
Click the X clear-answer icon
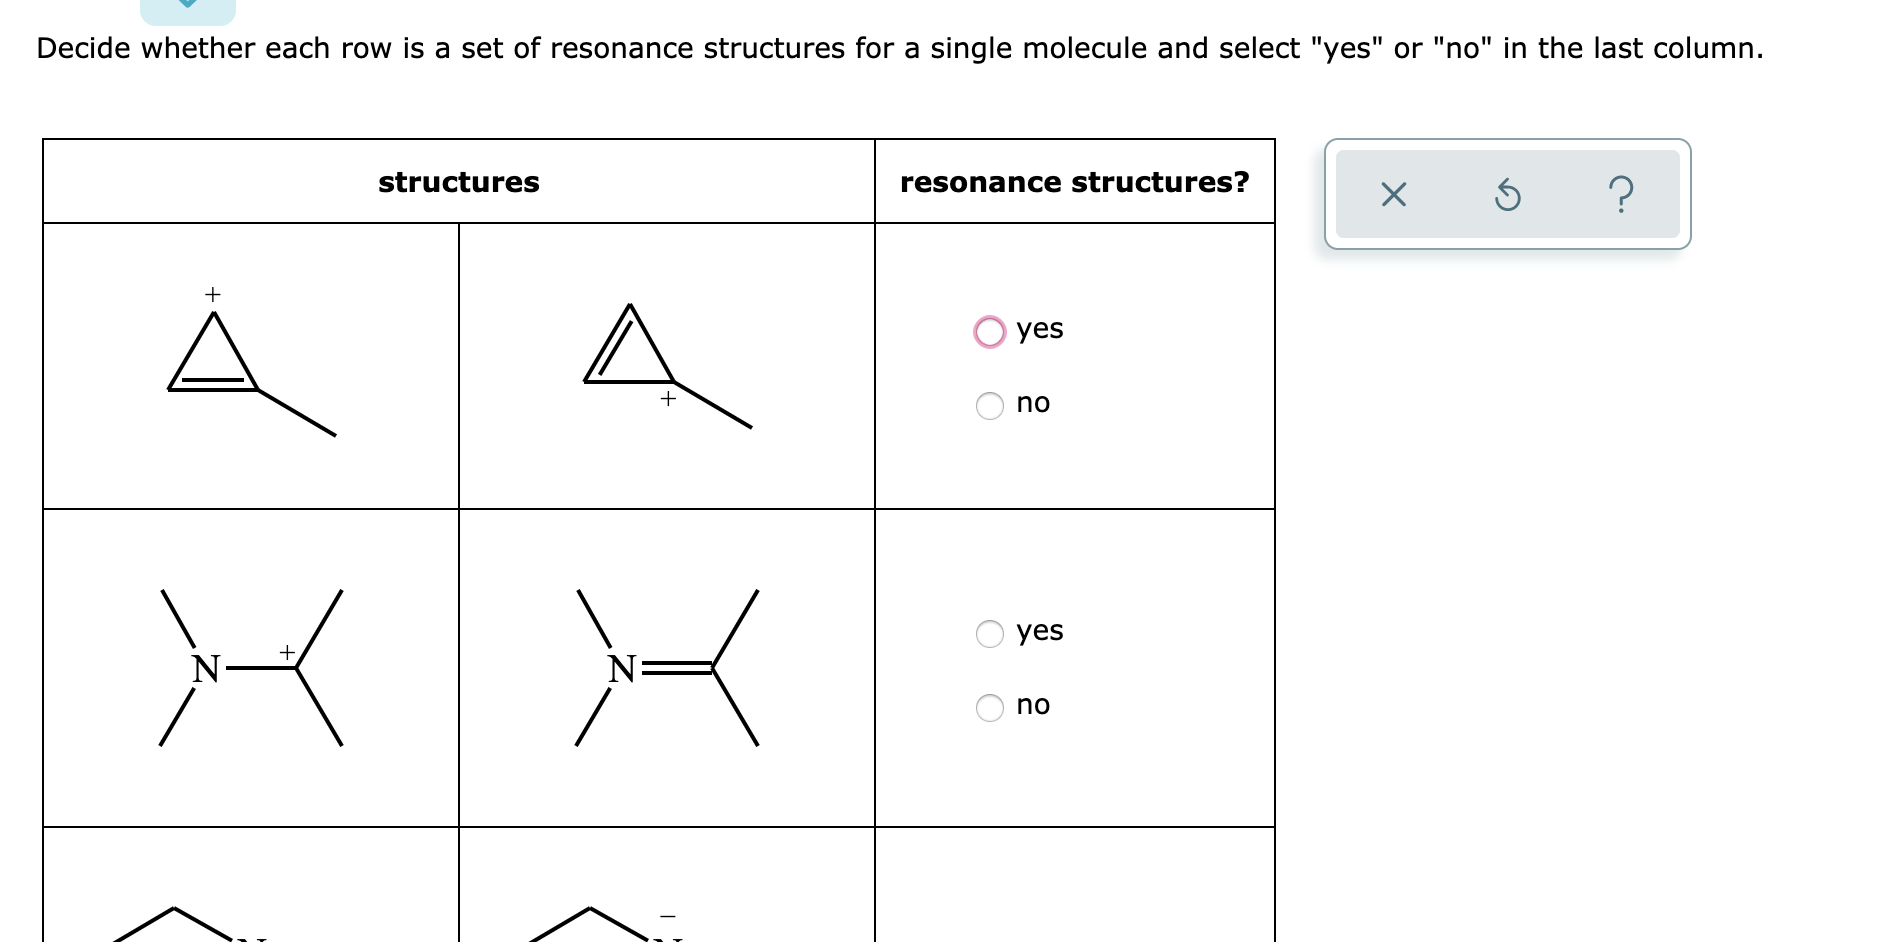1392,195
